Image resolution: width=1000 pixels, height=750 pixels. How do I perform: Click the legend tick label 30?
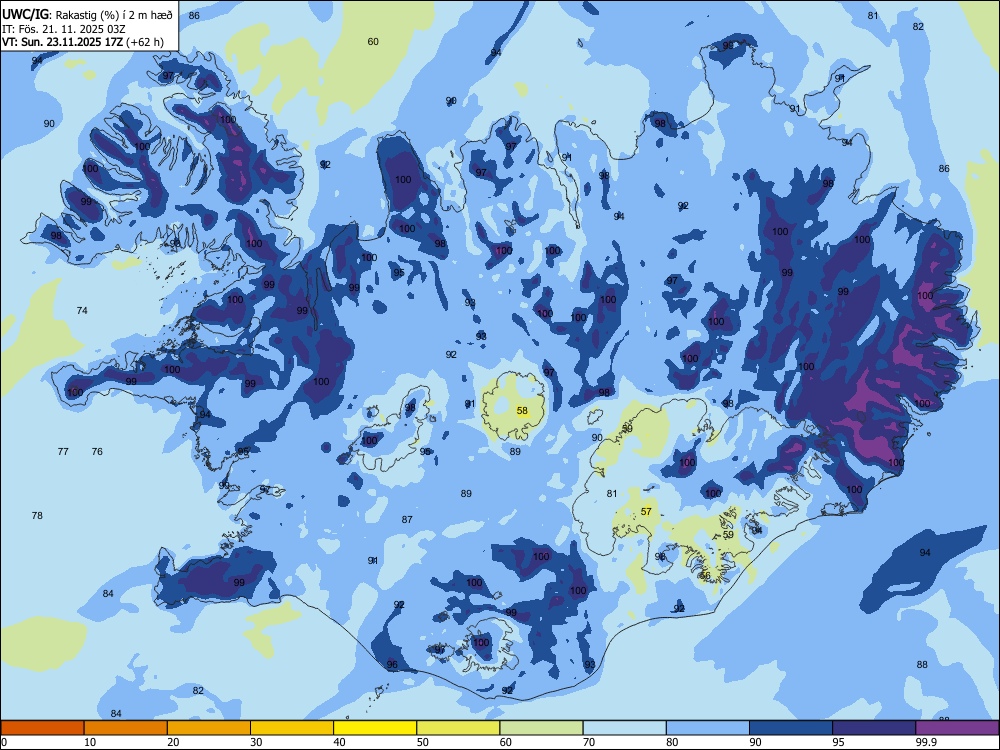256,742
